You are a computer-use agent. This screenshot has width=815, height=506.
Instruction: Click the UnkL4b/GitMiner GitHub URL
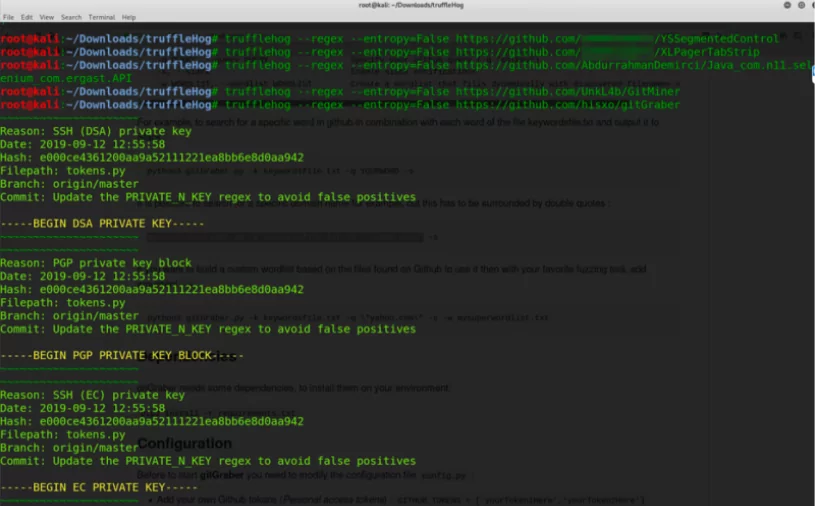click(x=568, y=91)
